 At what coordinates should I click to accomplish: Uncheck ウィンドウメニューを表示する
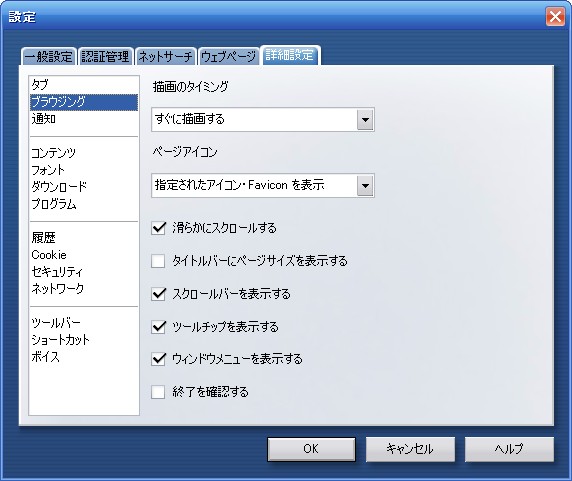(x=158, y=359)
